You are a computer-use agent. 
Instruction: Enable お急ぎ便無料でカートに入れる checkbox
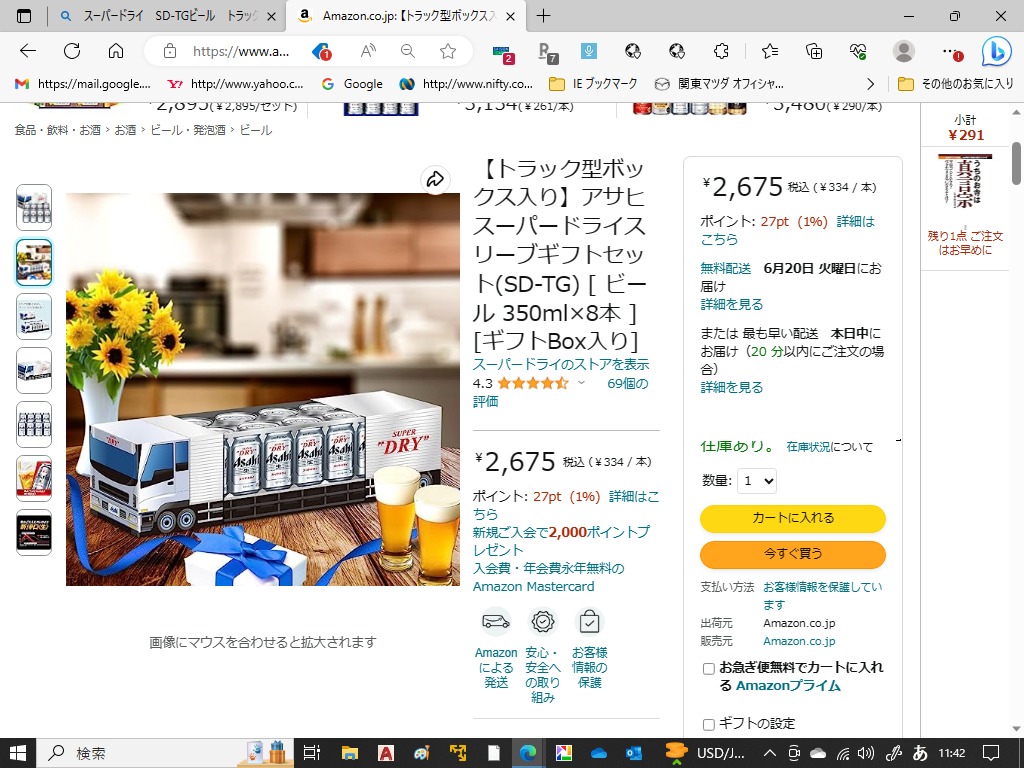point(709,668)
